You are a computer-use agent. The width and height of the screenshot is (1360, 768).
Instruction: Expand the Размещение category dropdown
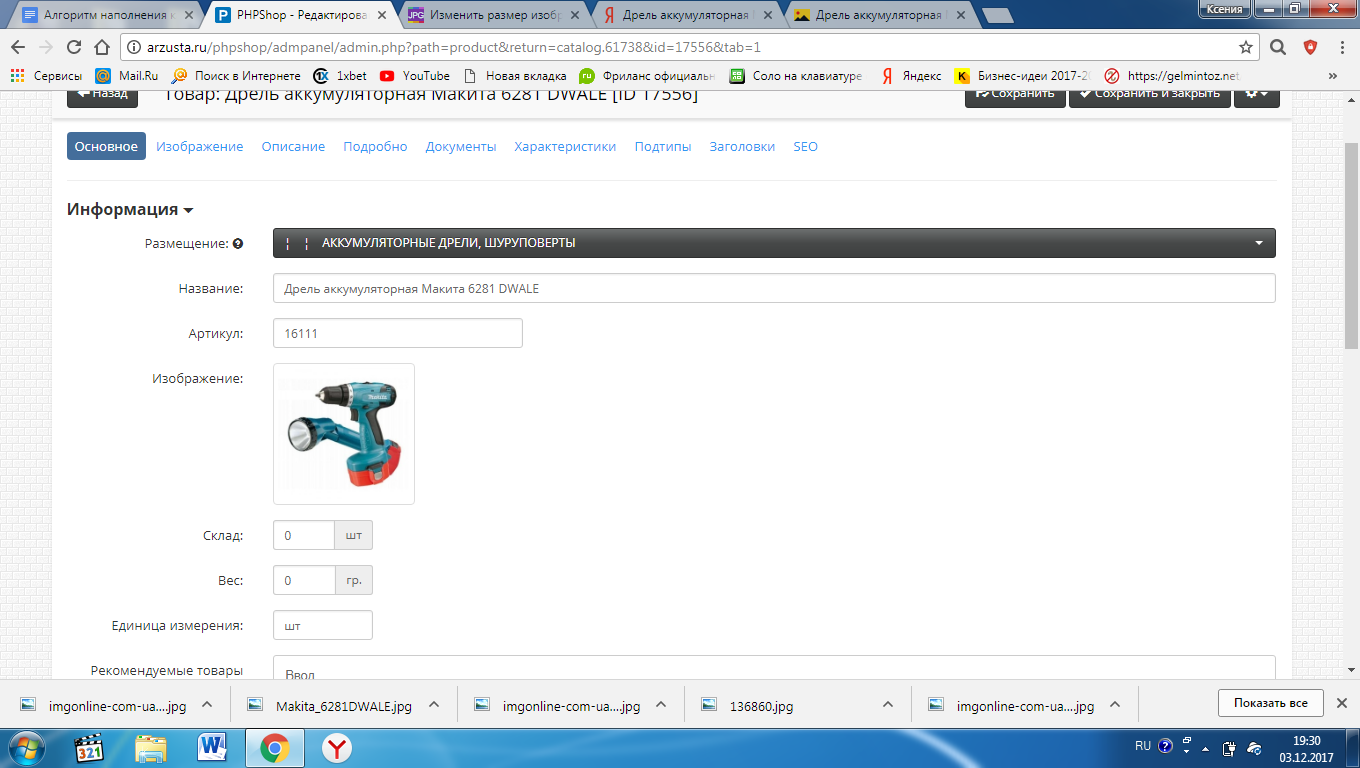click(774, 243)
